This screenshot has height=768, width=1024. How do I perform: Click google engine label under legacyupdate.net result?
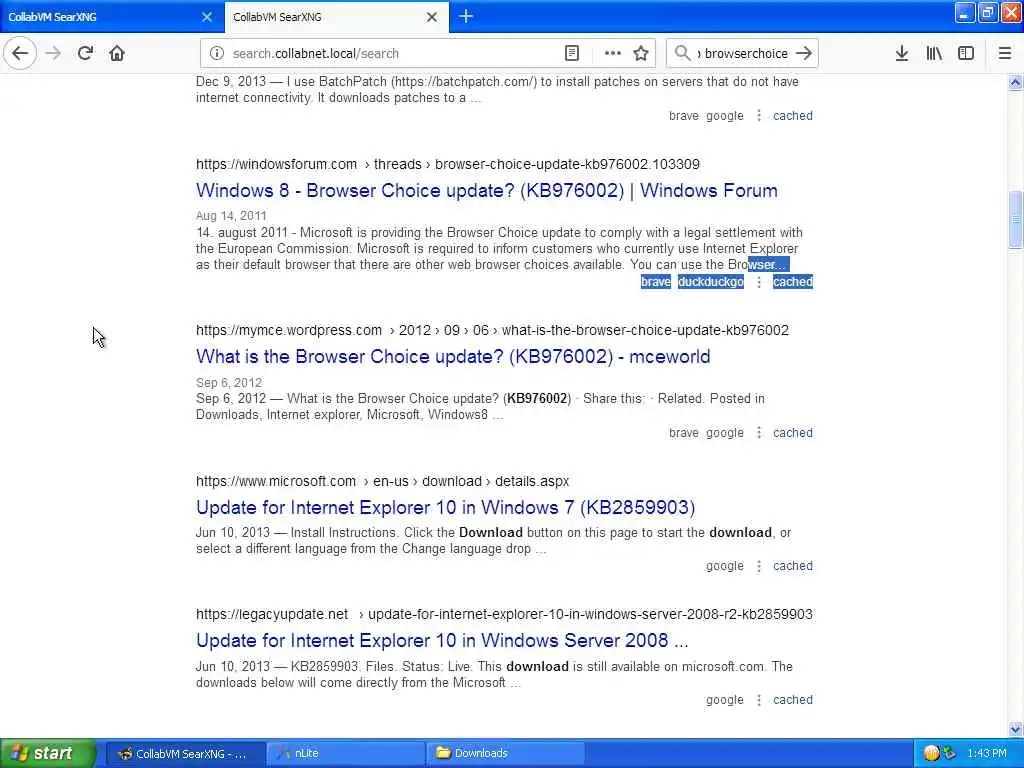(725, 700)
